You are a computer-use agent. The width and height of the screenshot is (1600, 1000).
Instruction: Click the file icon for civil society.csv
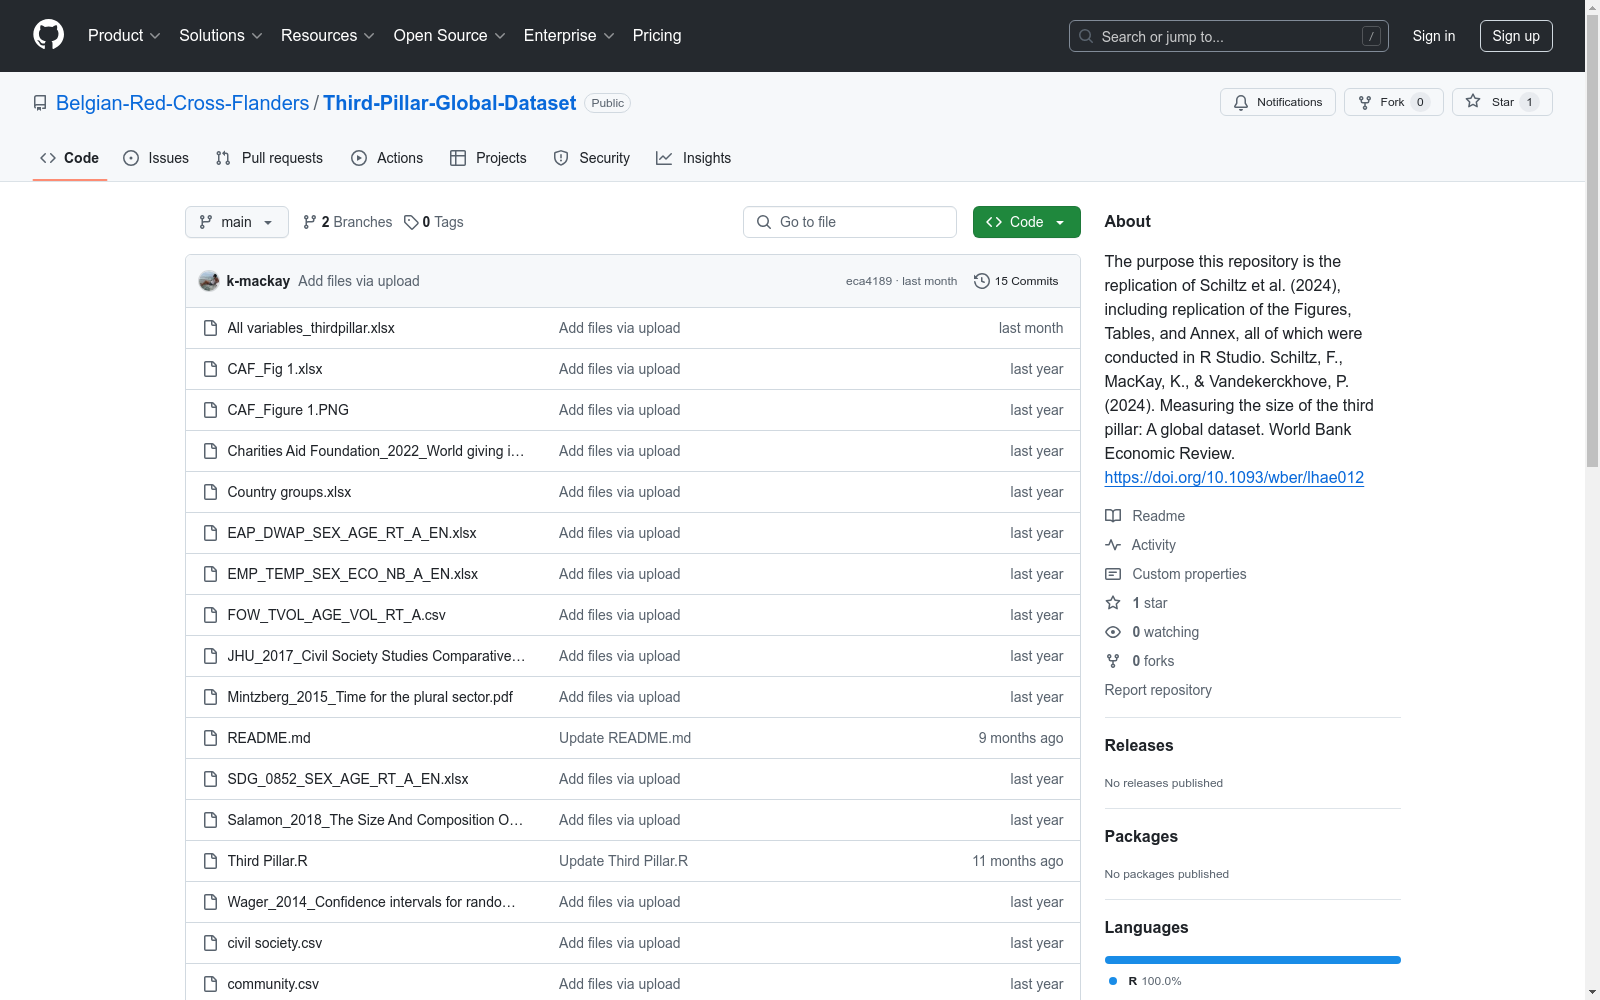coord(210,943)
